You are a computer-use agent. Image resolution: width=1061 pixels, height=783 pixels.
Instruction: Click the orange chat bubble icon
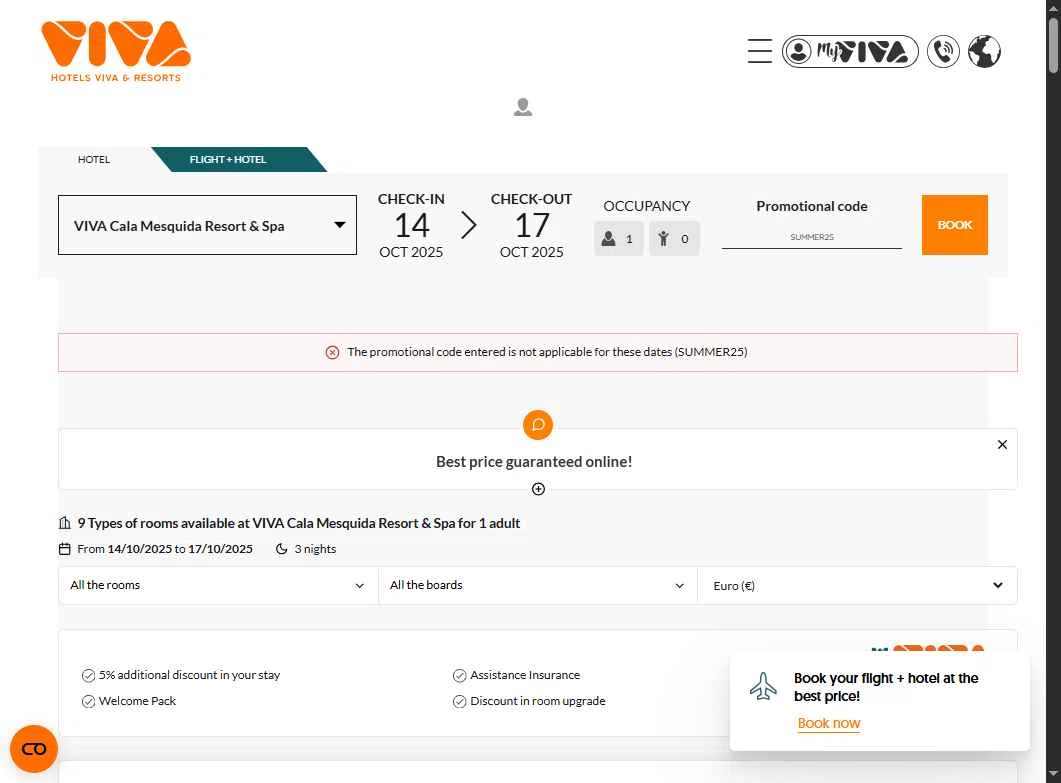click(538, 424)
